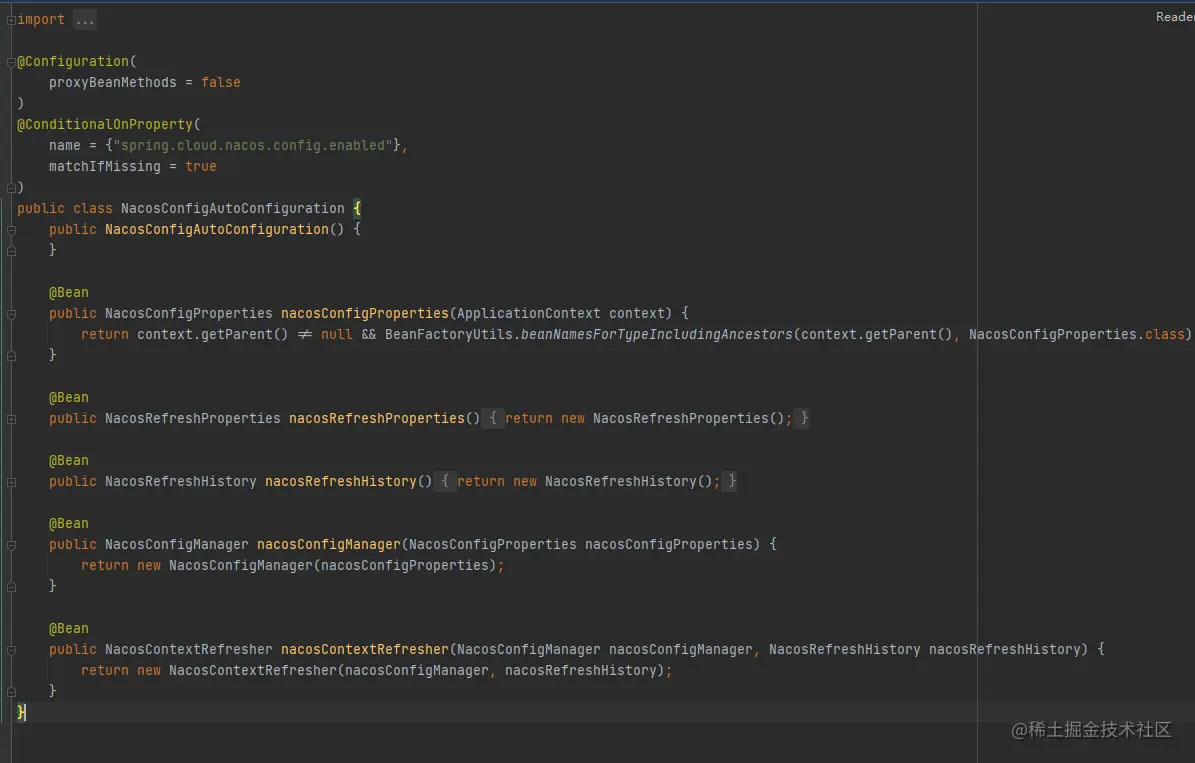Image resolution: width=1195 pixels, height=763 pixels.
Task: Expand the folded nacosRefreshHistory method in gutter
Action: pyautogui.click(x=11, y=482)
